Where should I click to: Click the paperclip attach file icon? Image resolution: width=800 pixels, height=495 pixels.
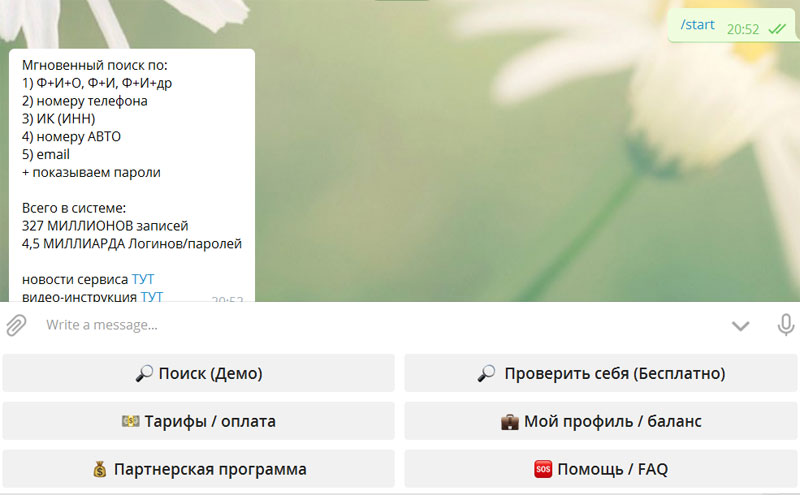[16, 325]
